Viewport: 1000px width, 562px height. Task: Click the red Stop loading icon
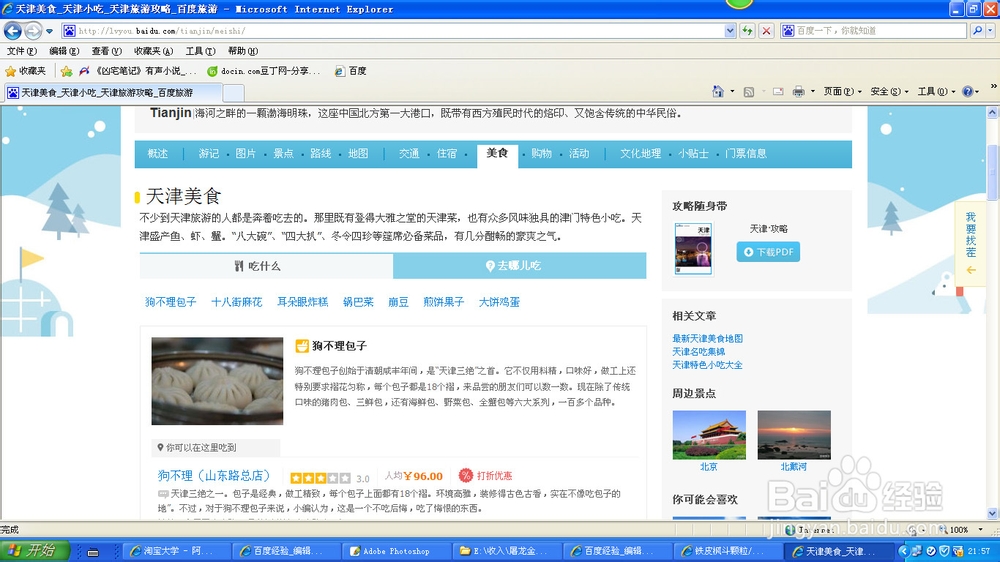point(767,31)
